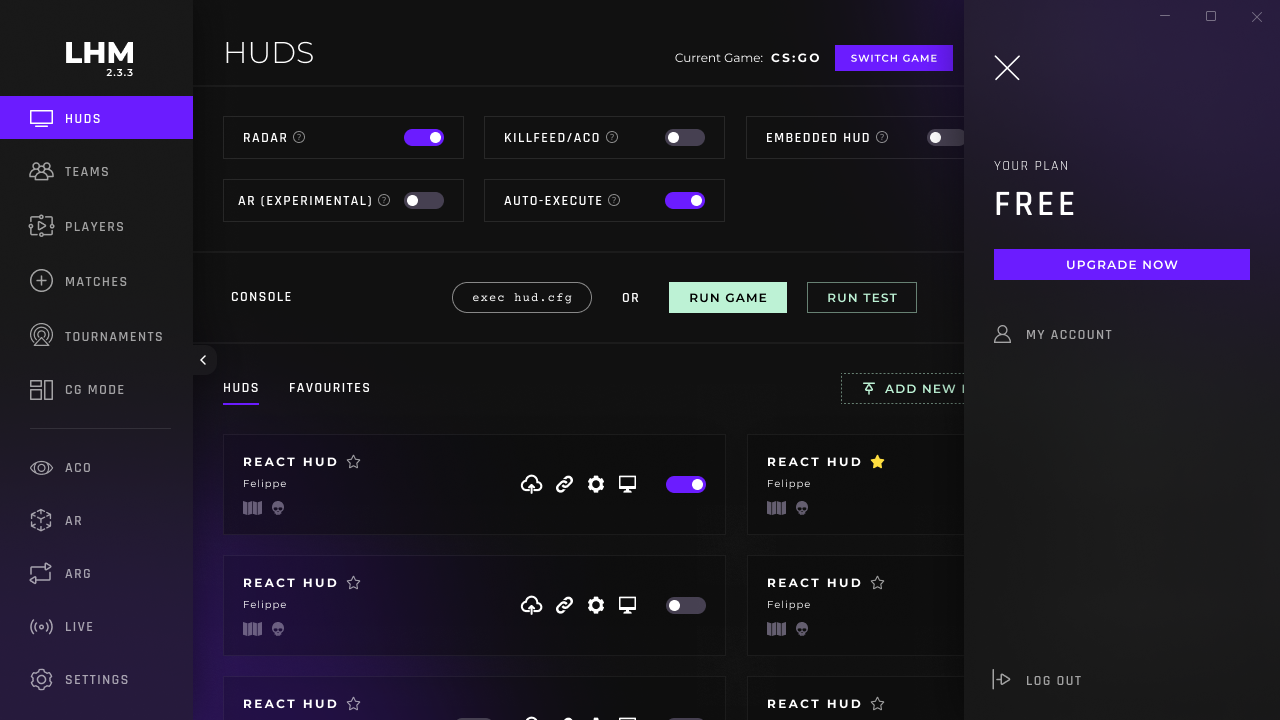Click monitor overlay icon on first React HUD

click(x=627, y=485)
